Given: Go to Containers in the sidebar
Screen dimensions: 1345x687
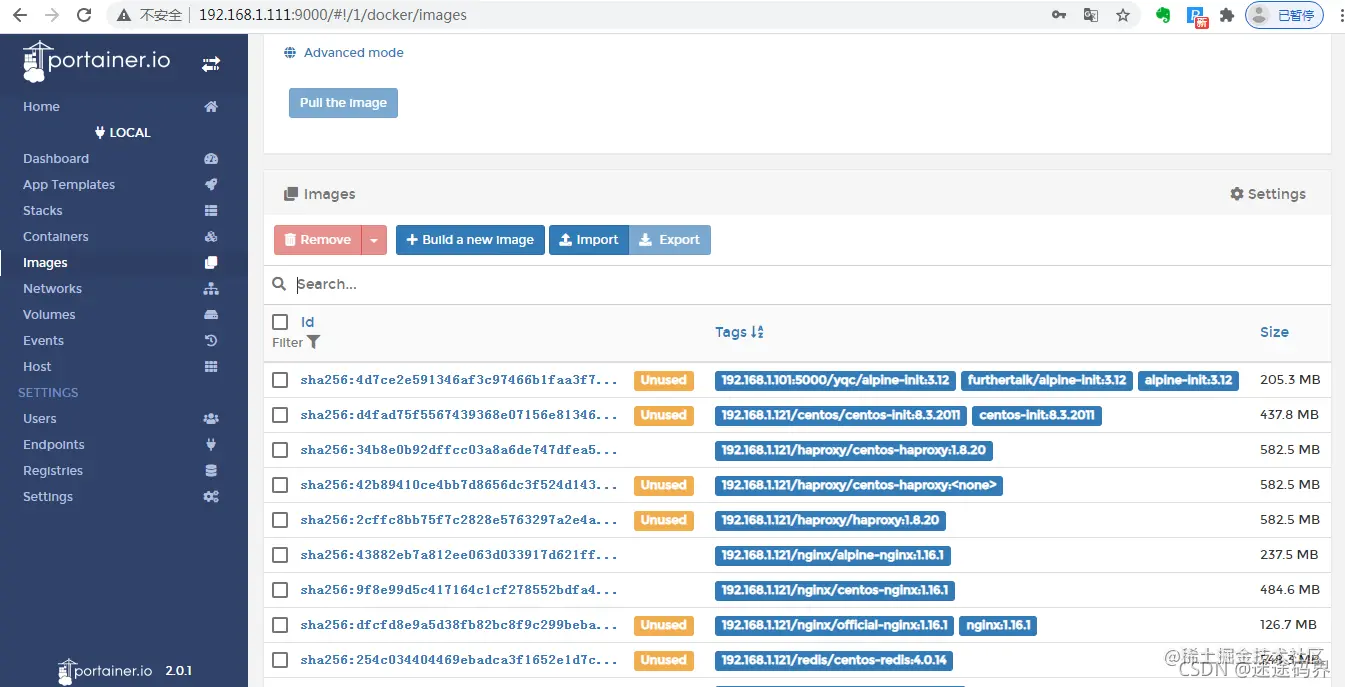Looking at the screenshot, I should click(56, 237).
